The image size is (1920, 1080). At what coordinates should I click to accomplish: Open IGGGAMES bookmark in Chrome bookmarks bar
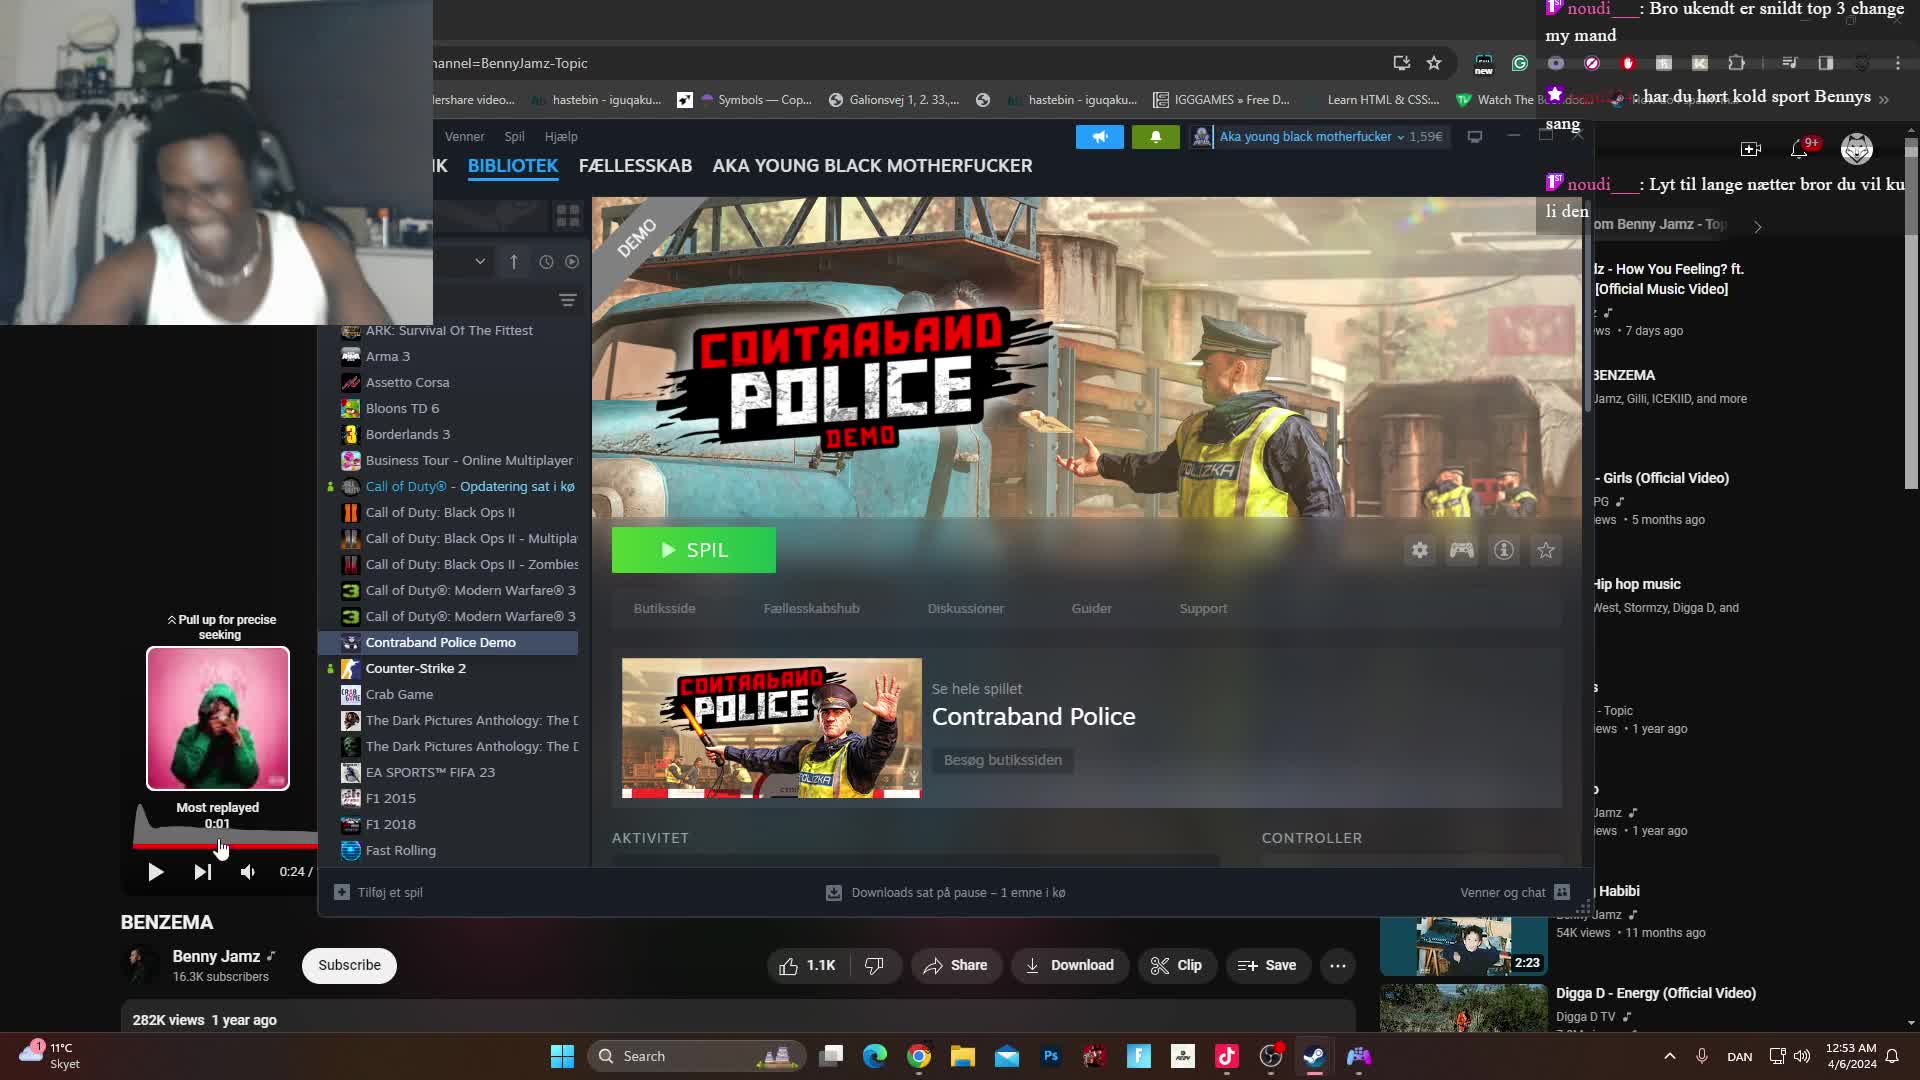point(1221,100)
